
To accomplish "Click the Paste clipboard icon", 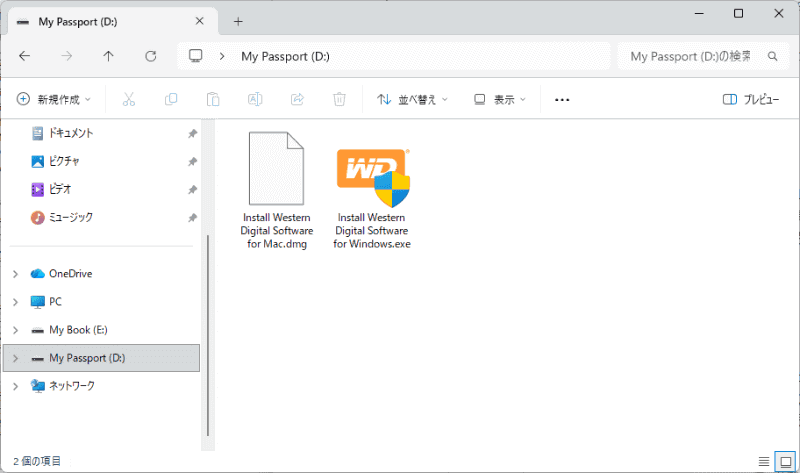I will (x=213, y=99).
